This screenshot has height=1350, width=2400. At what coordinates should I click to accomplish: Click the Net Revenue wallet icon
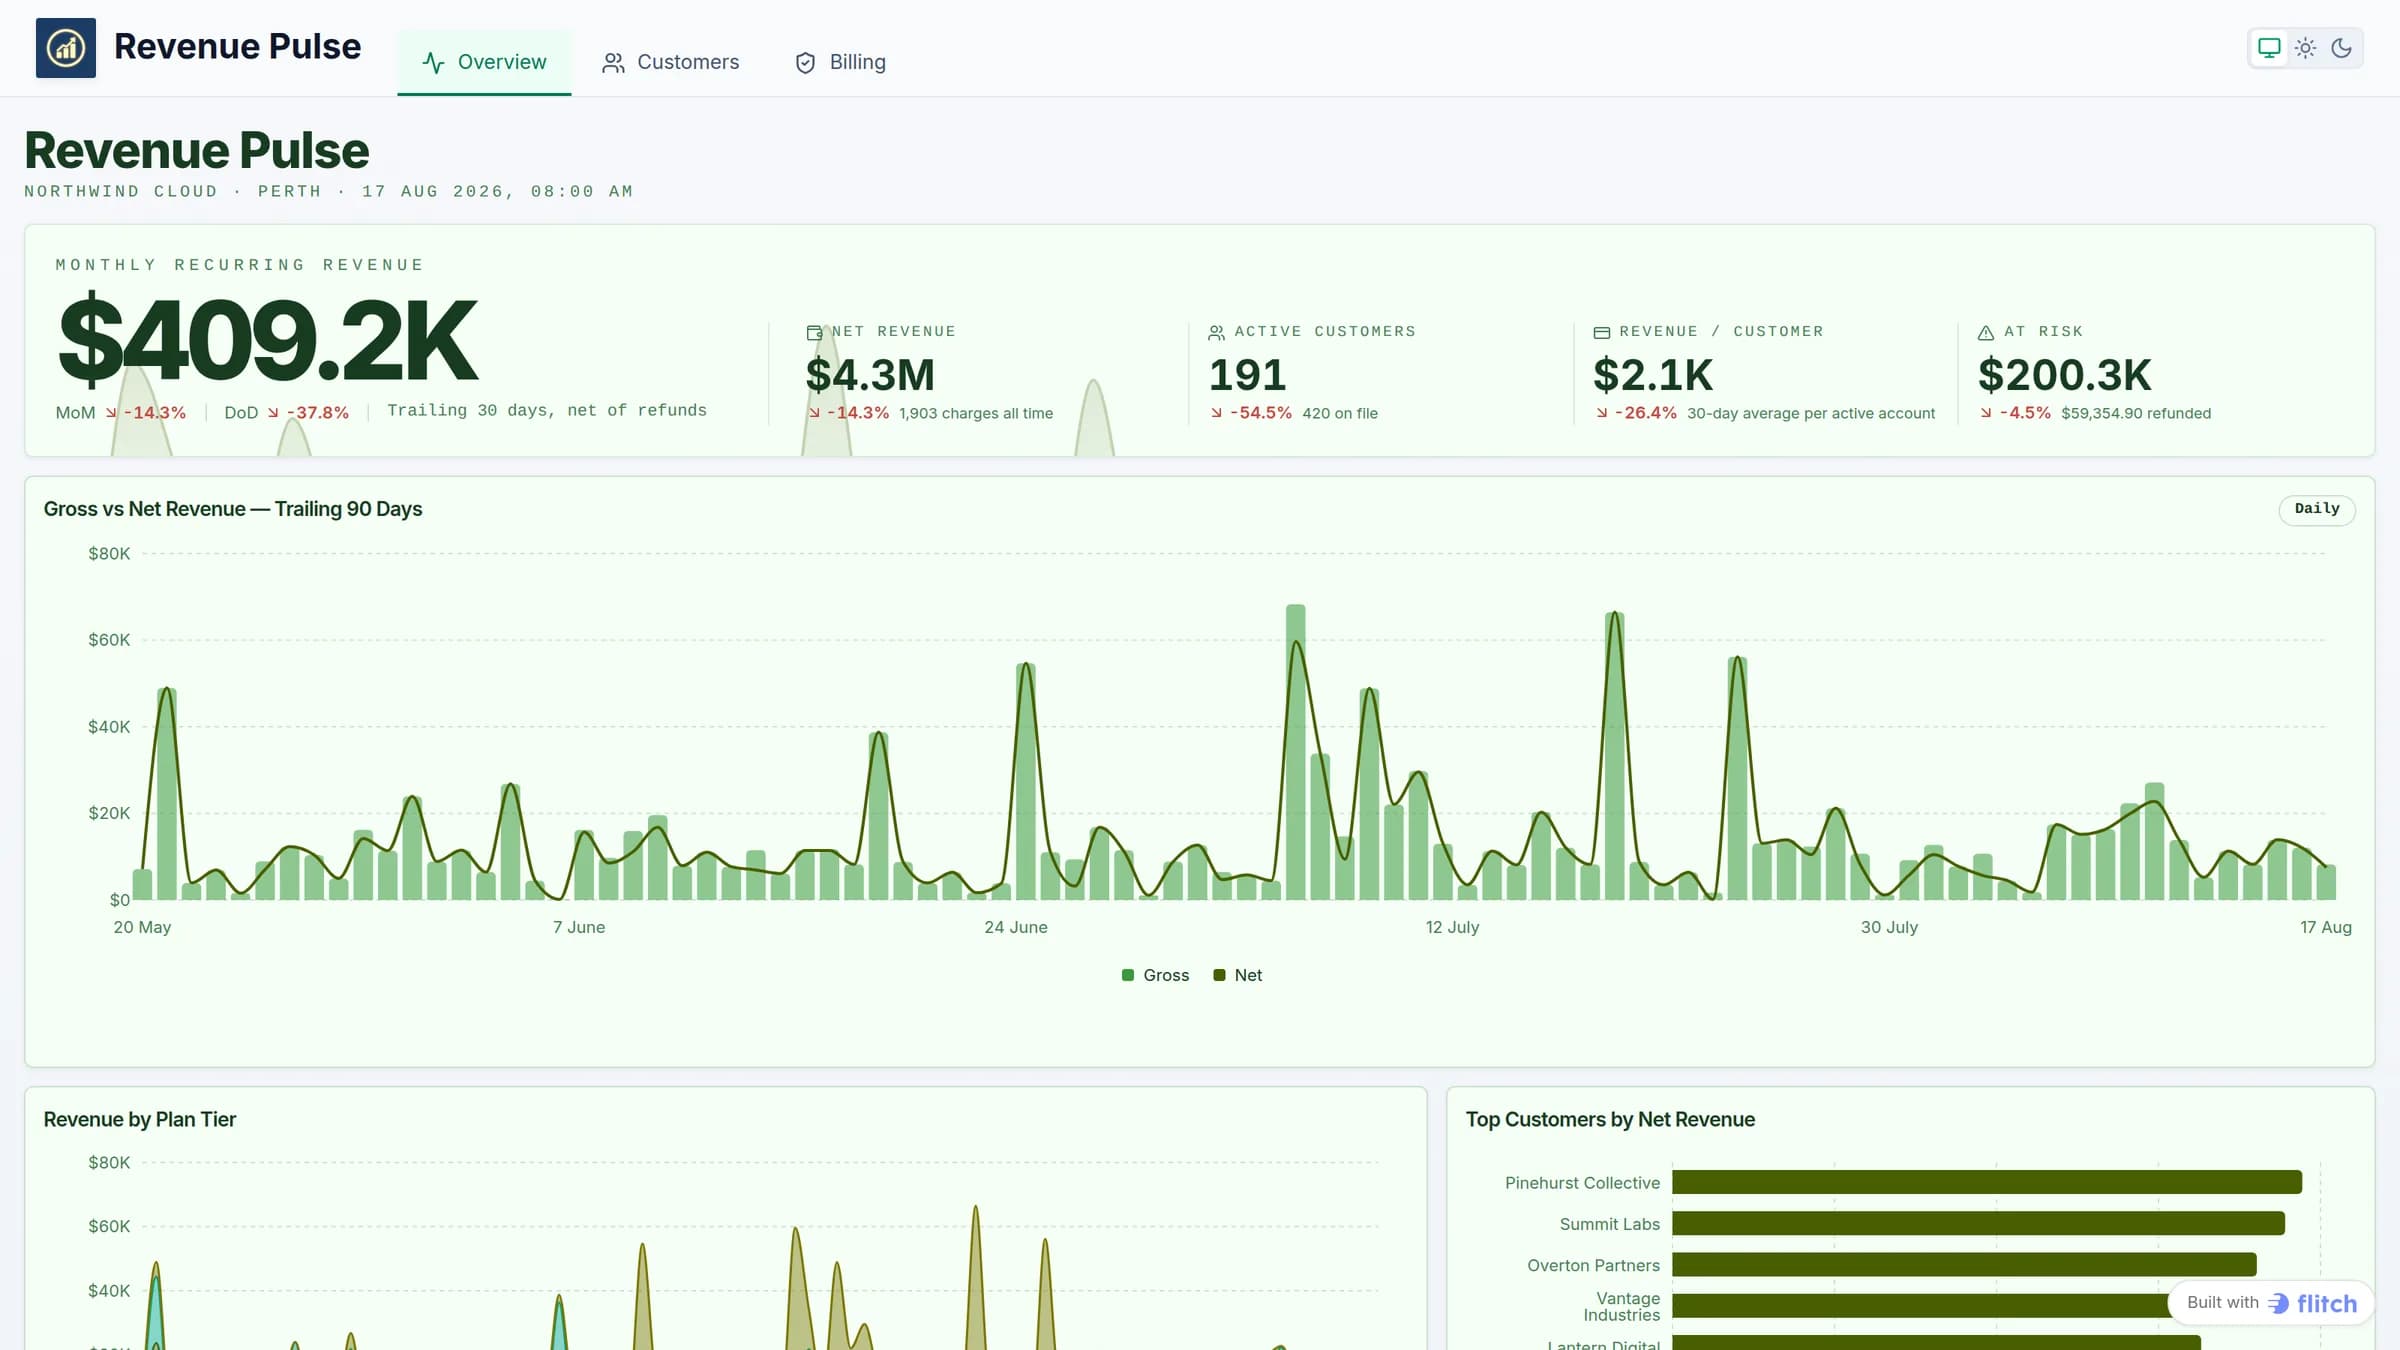tap(814, 332)
